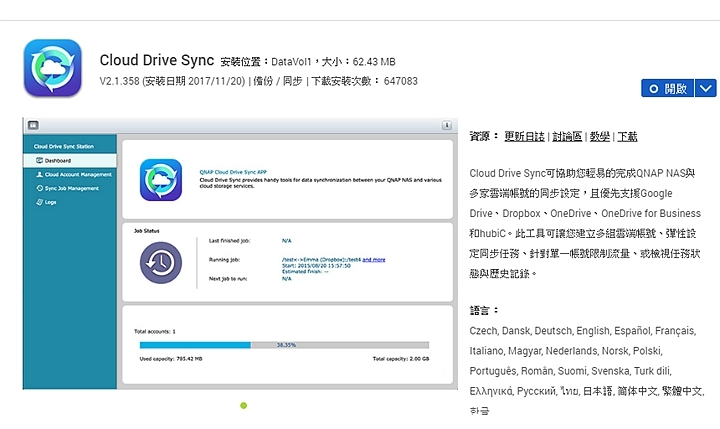Screen dimensions: 720x429
Task: Click the download count '647083'
Action: pyautogui.click(x=400, y=81)
